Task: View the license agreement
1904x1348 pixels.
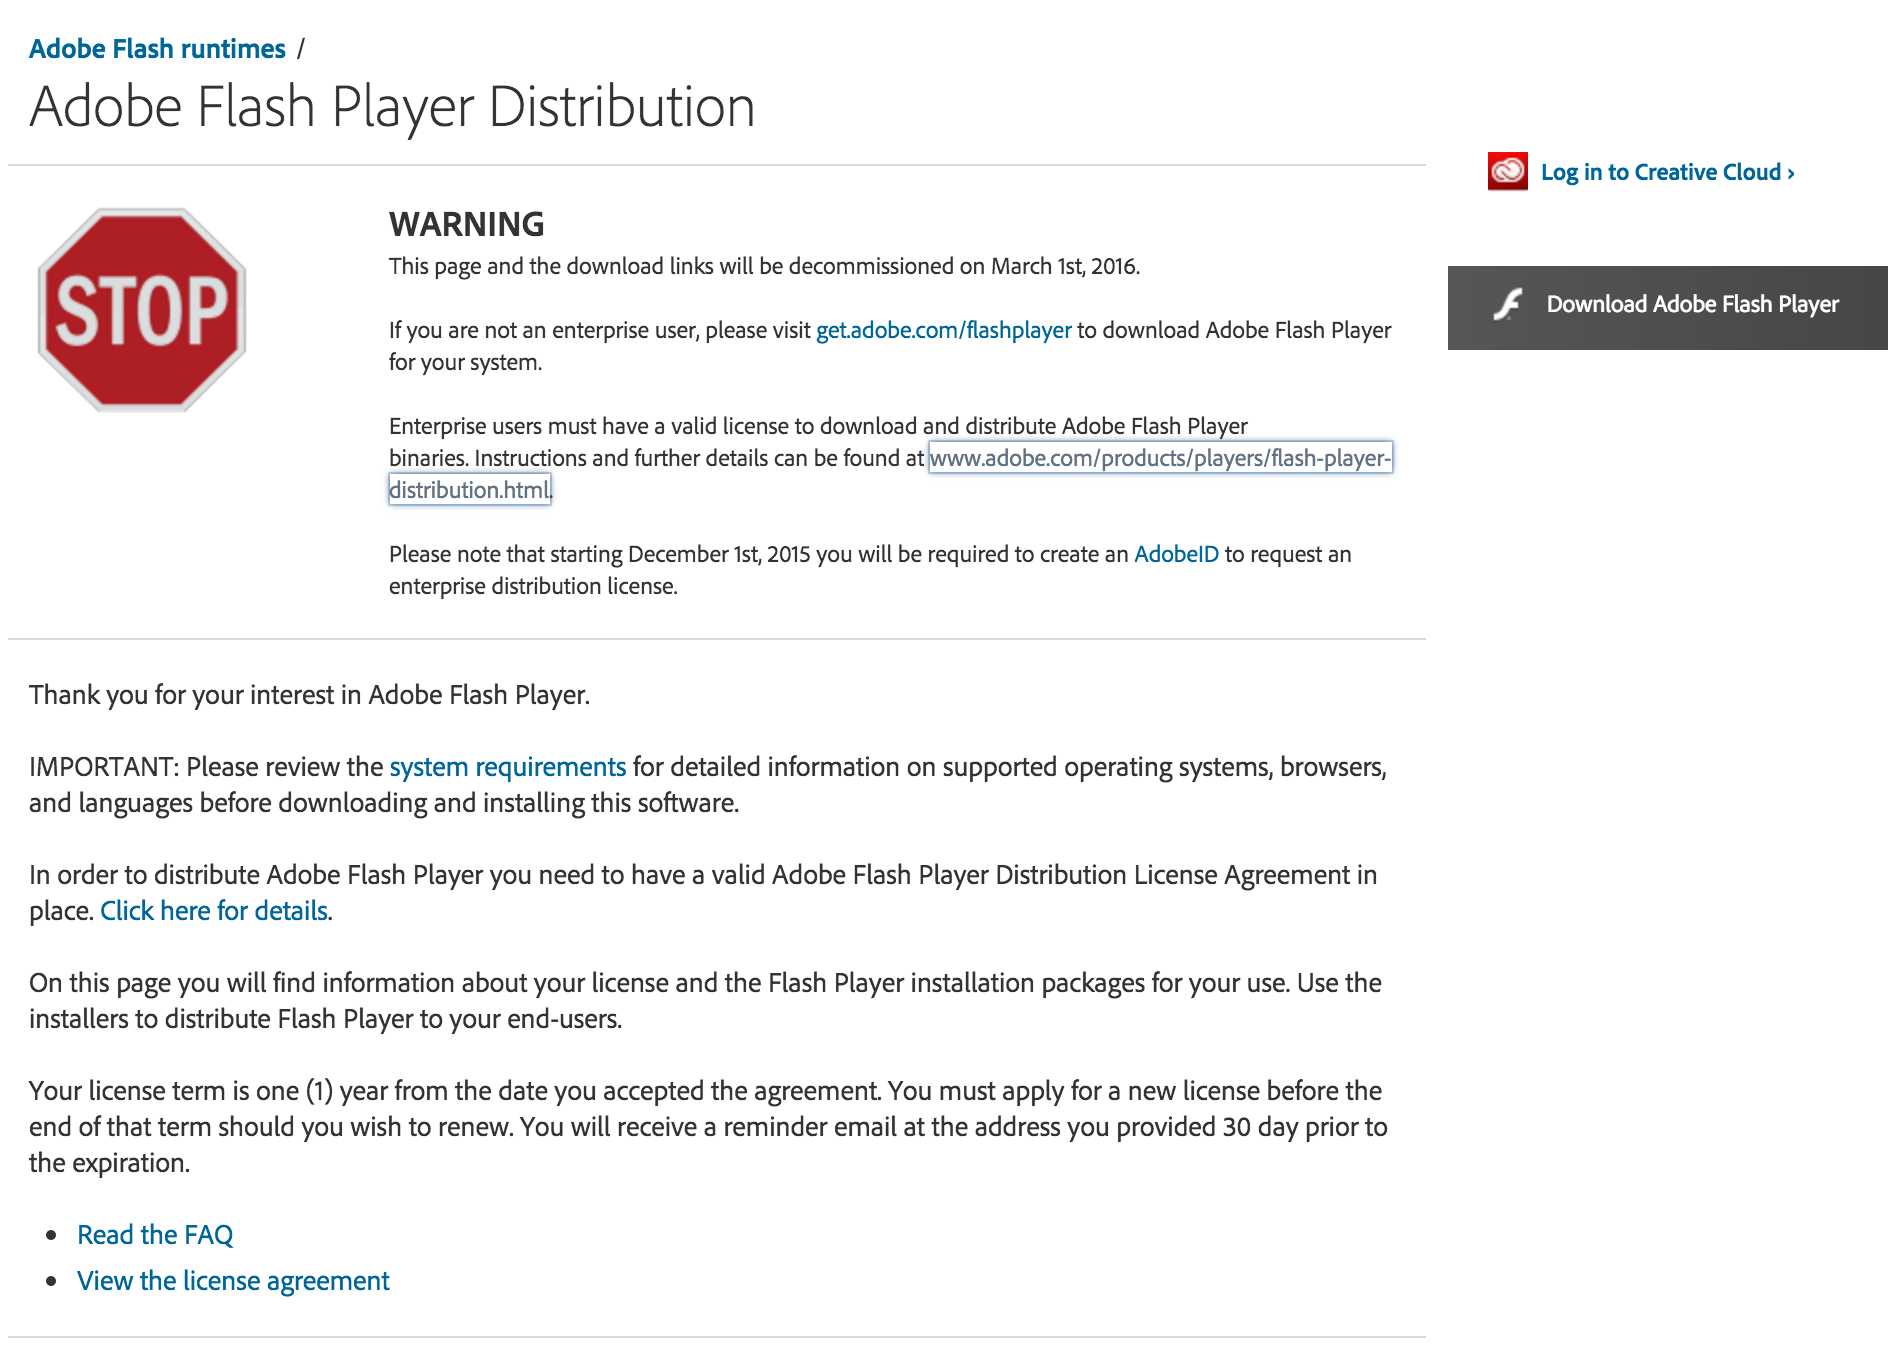Action: click(233, 1280)
